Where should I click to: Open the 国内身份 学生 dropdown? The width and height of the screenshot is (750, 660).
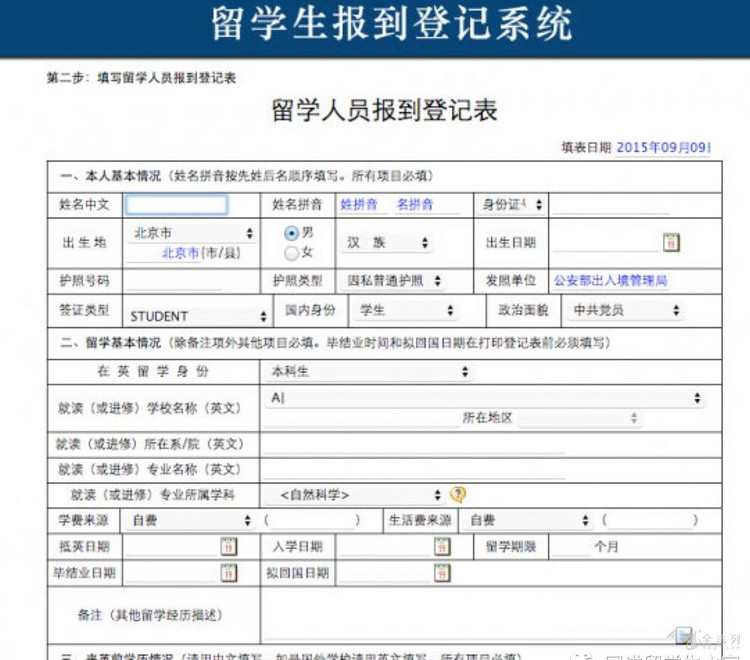point(405,310)
